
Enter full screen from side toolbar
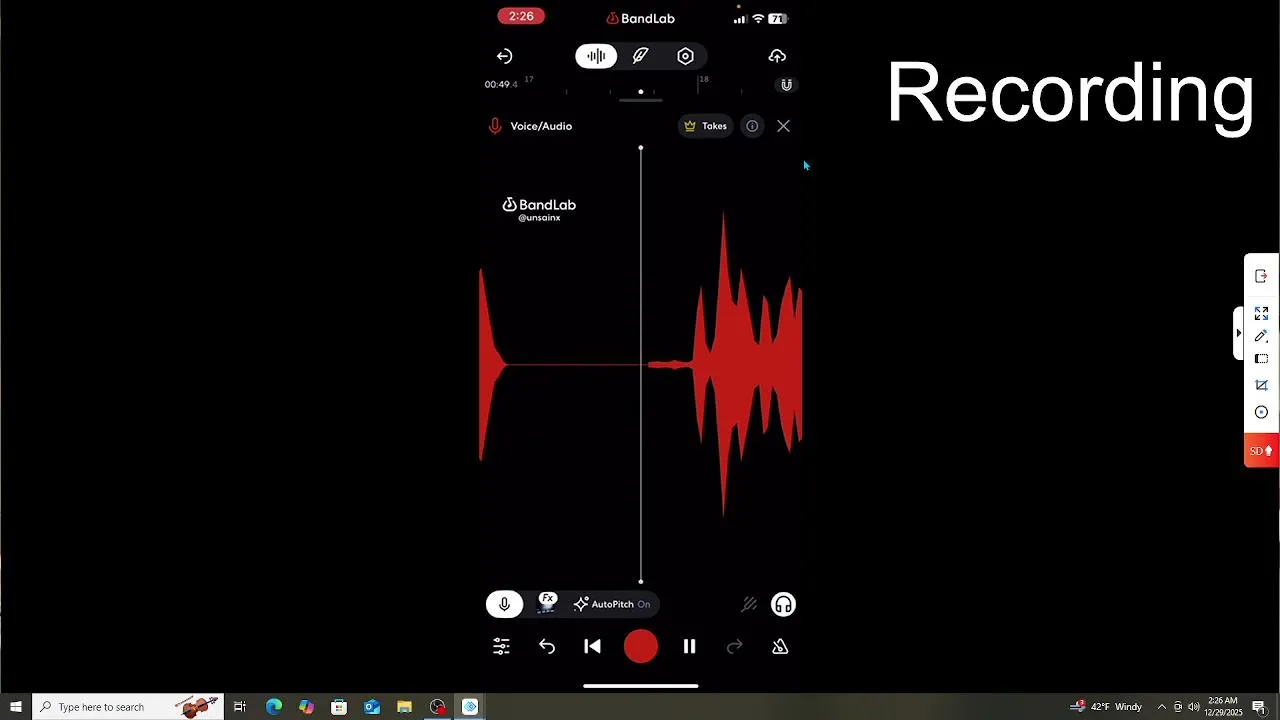pos(1261,313)
